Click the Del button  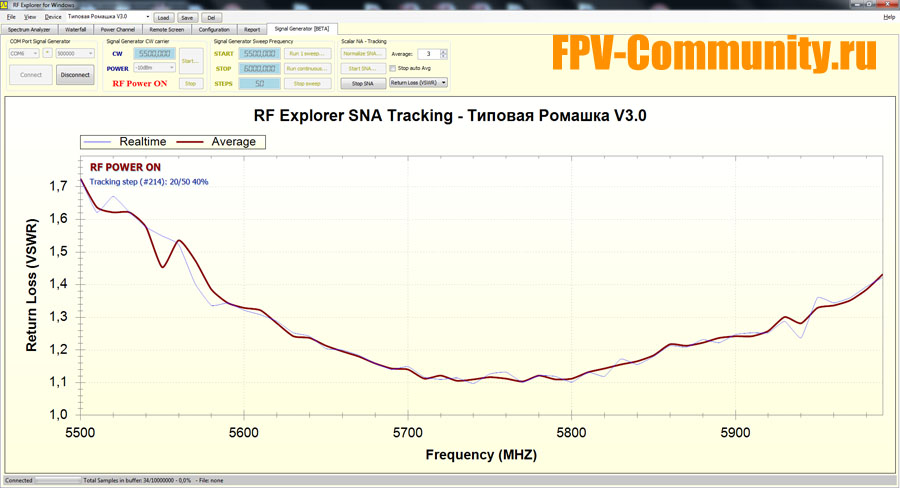tap(211, 18)
